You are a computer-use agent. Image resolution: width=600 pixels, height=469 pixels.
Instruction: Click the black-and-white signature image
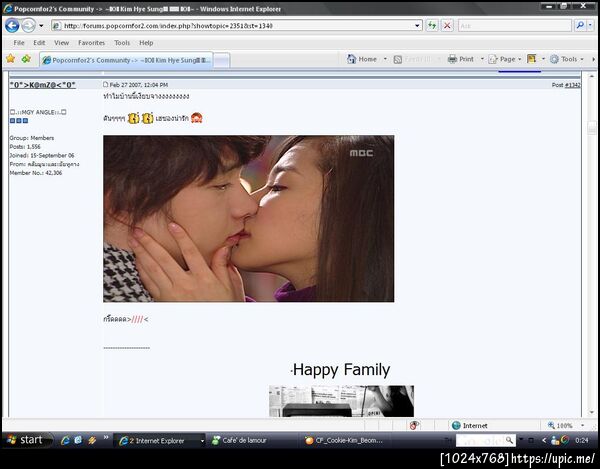[x=341, y=401]
